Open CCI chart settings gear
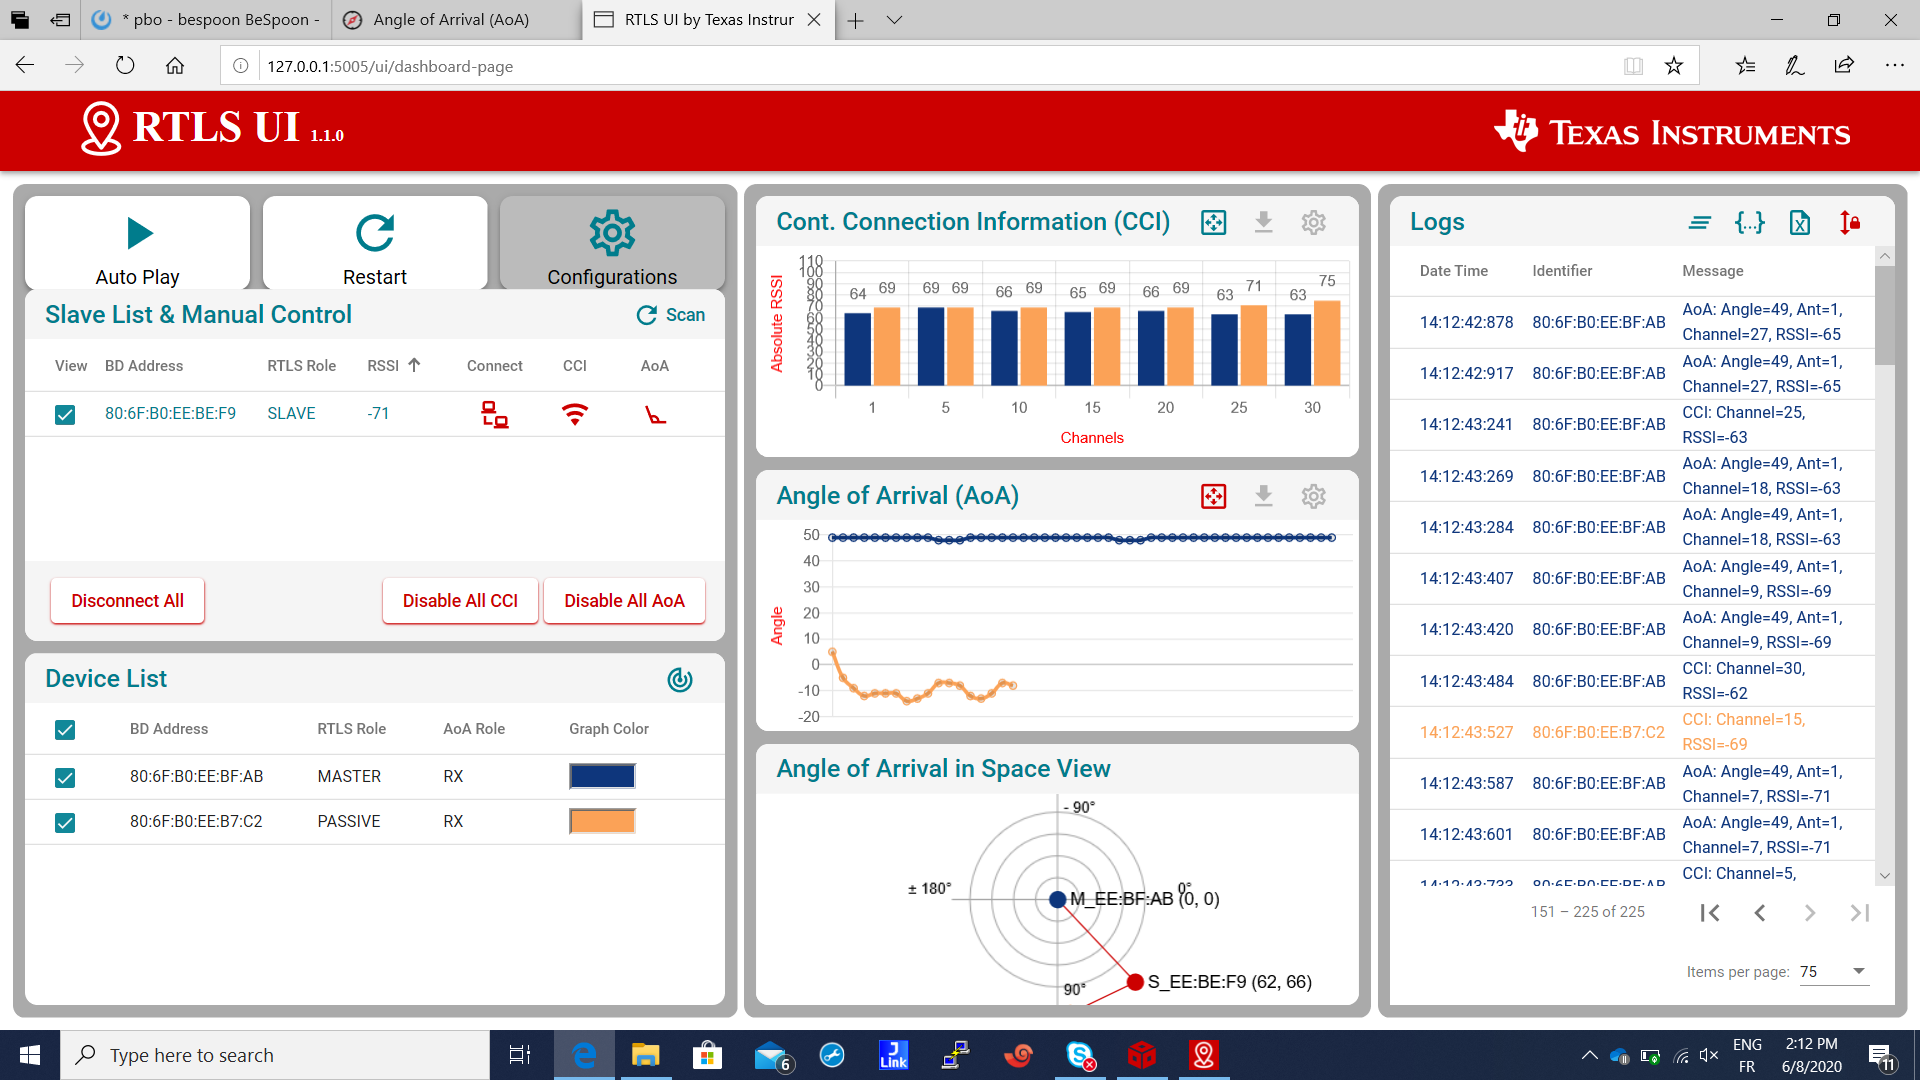 [1313, 222]
